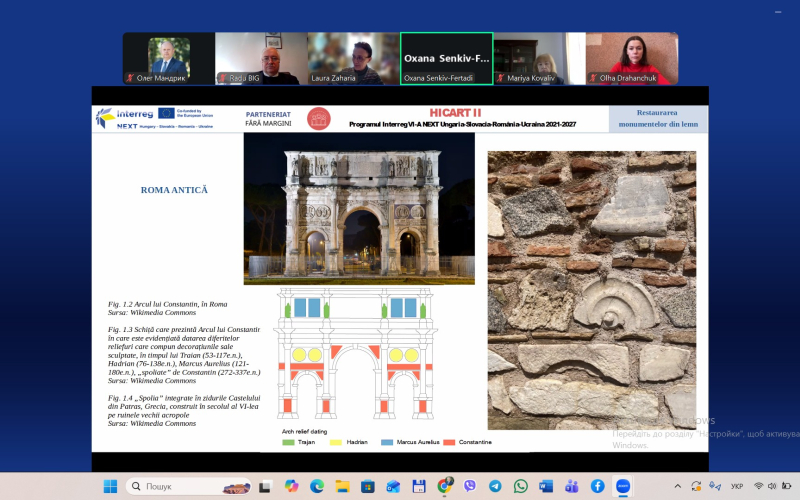Image resolution: width=800 pixels, height=500 pixels.
Task: Switch the УКР keyboard language indicator
Action: click(736, 486)
